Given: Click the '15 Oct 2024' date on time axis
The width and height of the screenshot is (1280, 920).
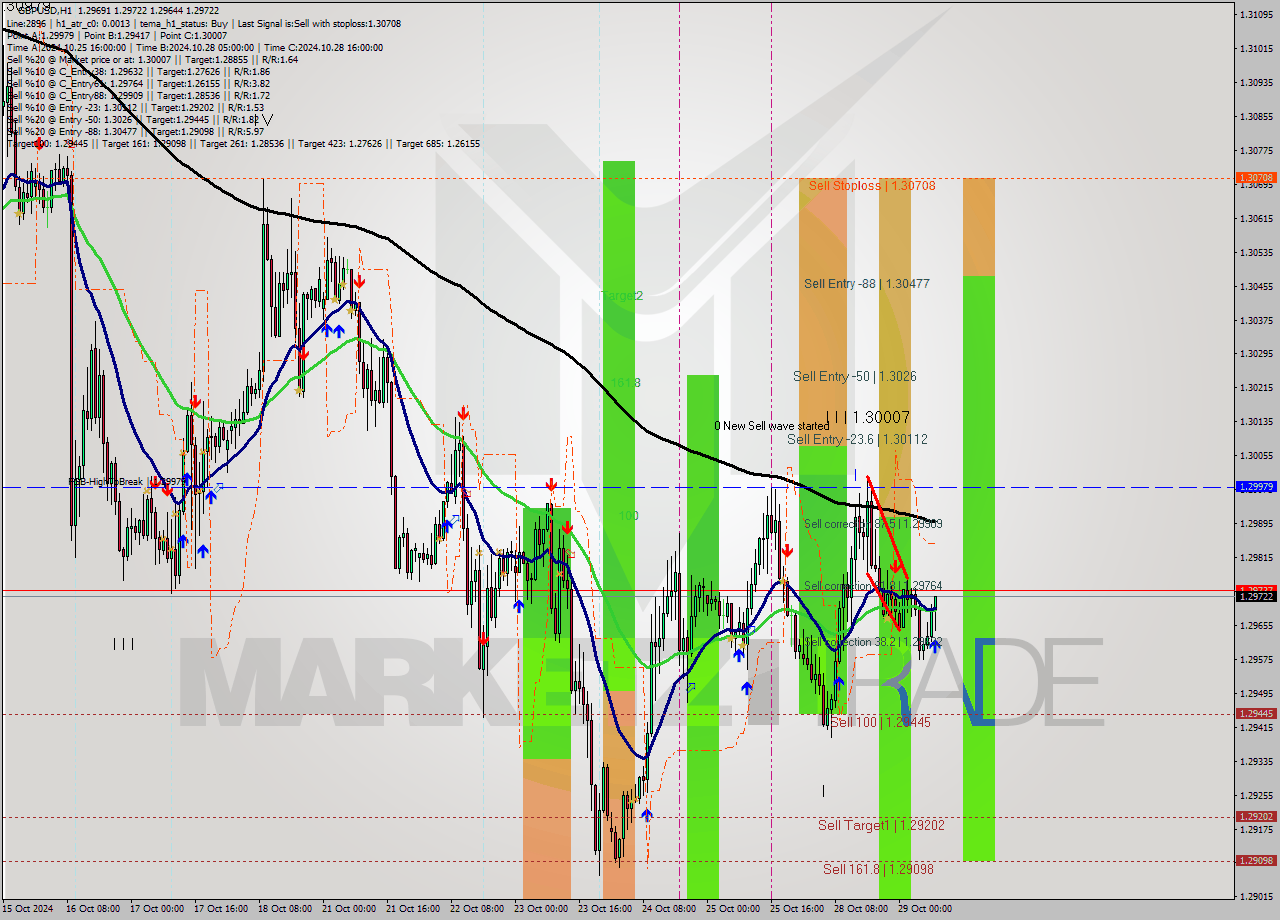Looking at the screenshot, I should [28, 909].
